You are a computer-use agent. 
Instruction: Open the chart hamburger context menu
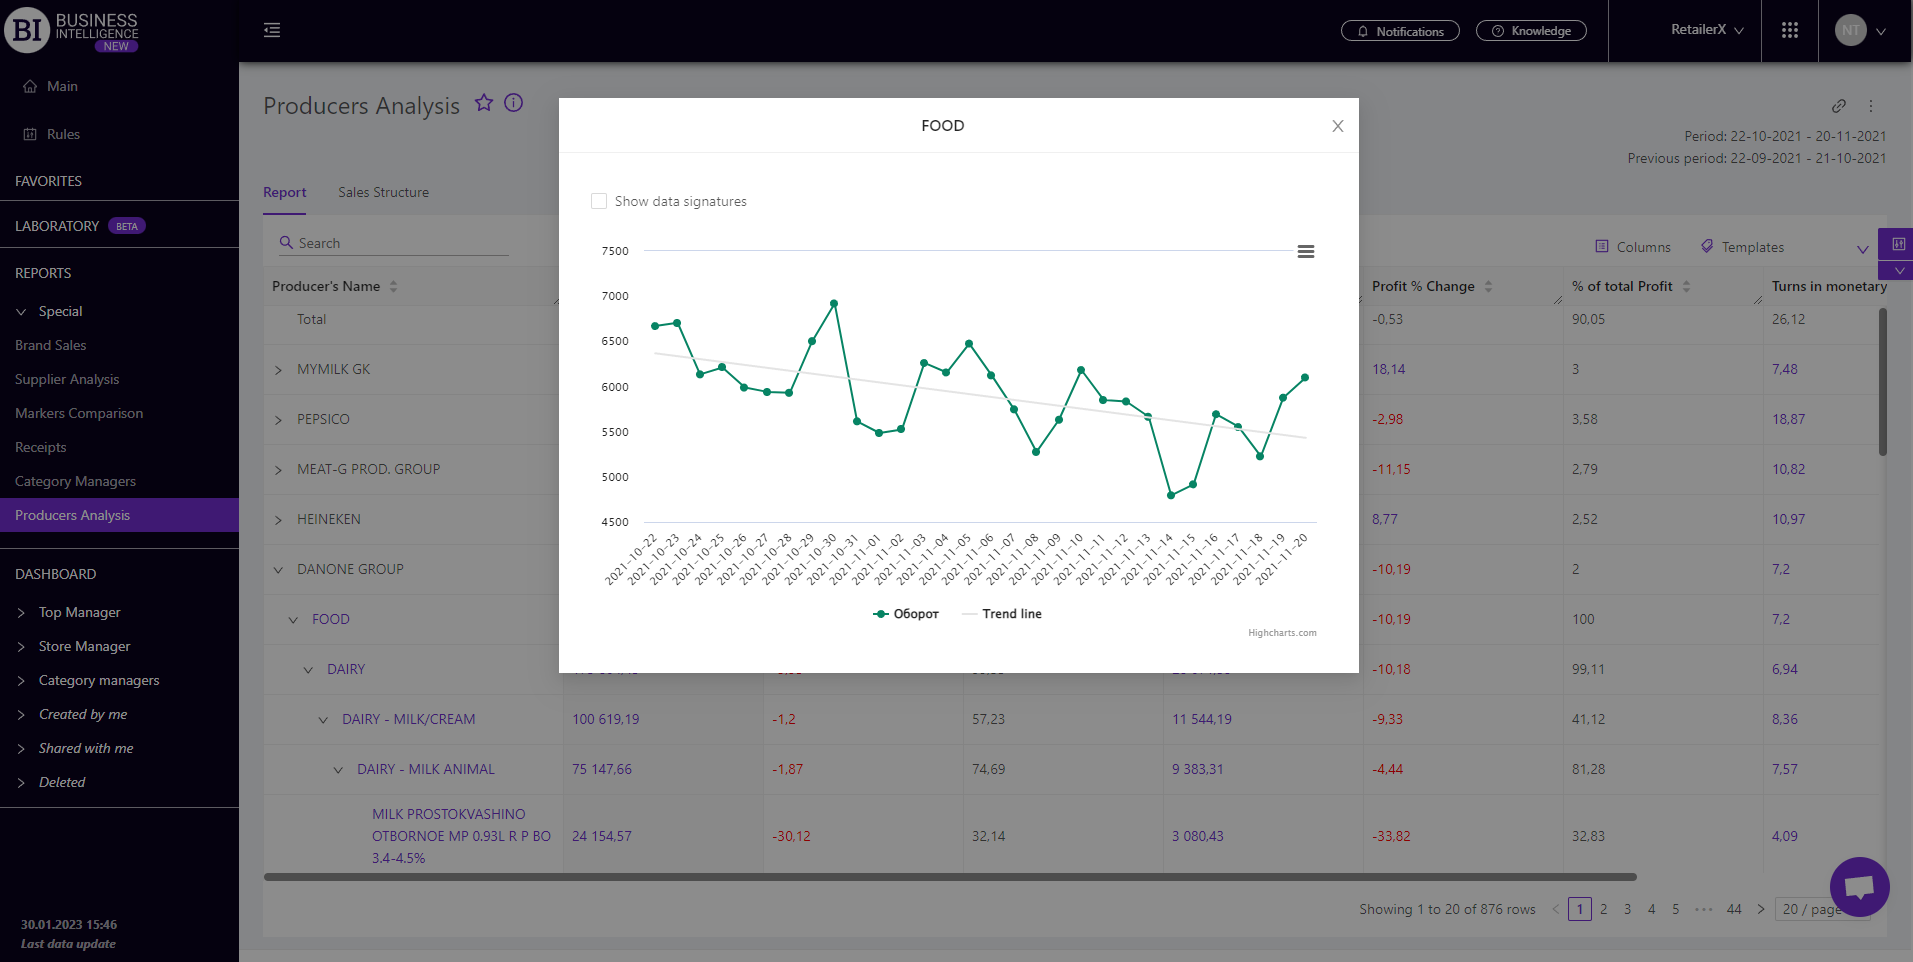click(x=1305, y=252)
